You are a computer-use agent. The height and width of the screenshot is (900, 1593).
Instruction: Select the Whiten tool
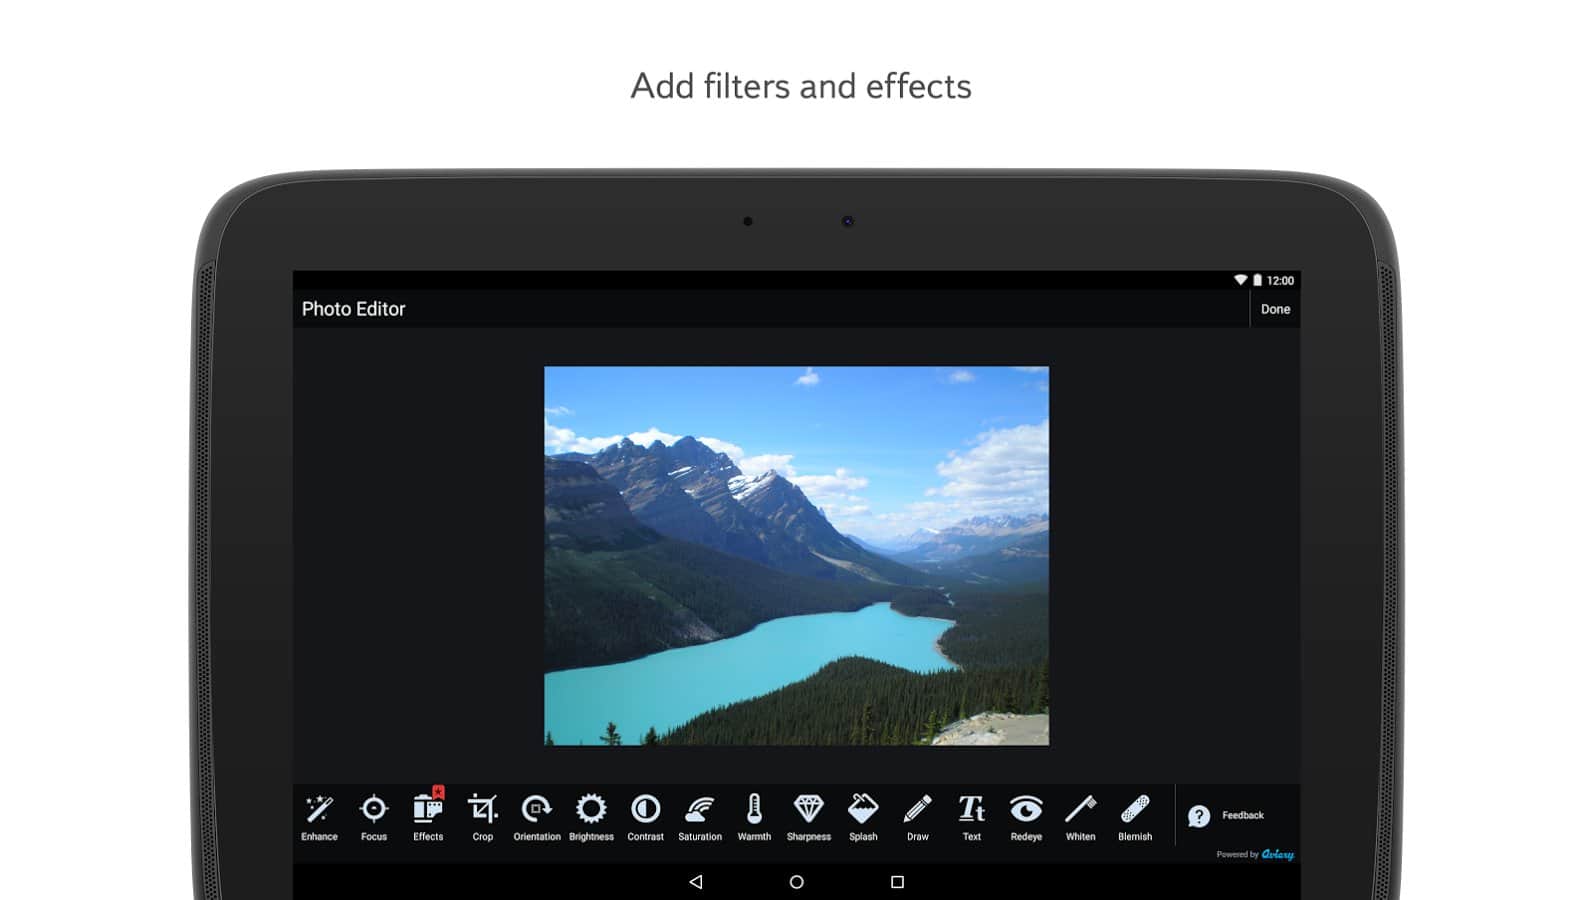click(1080, 816)
